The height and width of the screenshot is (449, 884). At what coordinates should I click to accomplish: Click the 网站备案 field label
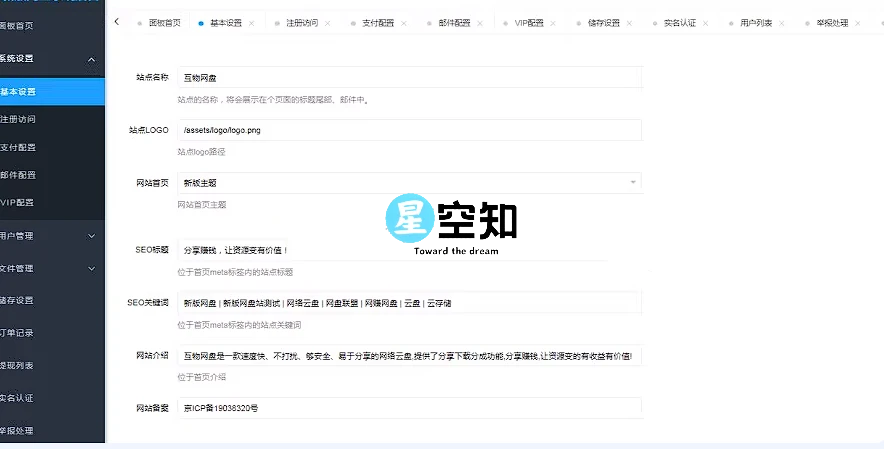152,408
